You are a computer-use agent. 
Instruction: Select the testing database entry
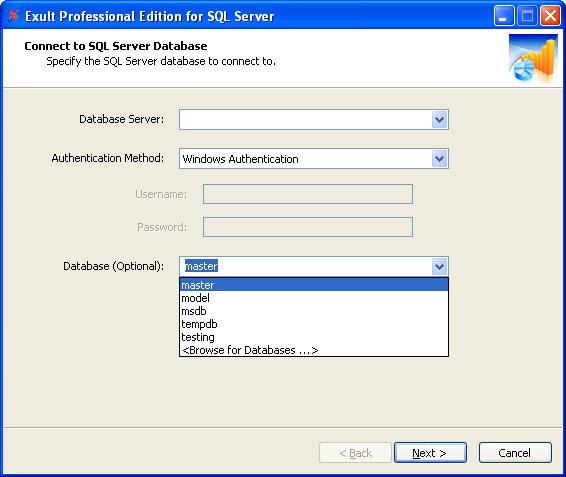coord(314,337)
